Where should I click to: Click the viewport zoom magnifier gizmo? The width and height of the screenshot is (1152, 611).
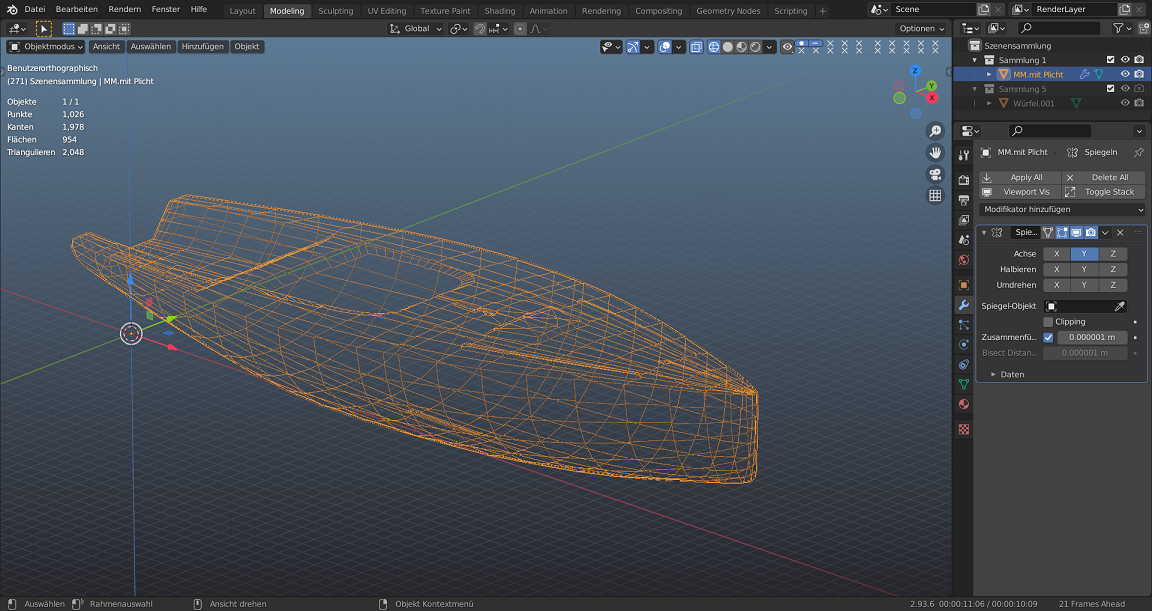(x=935, y=131)
